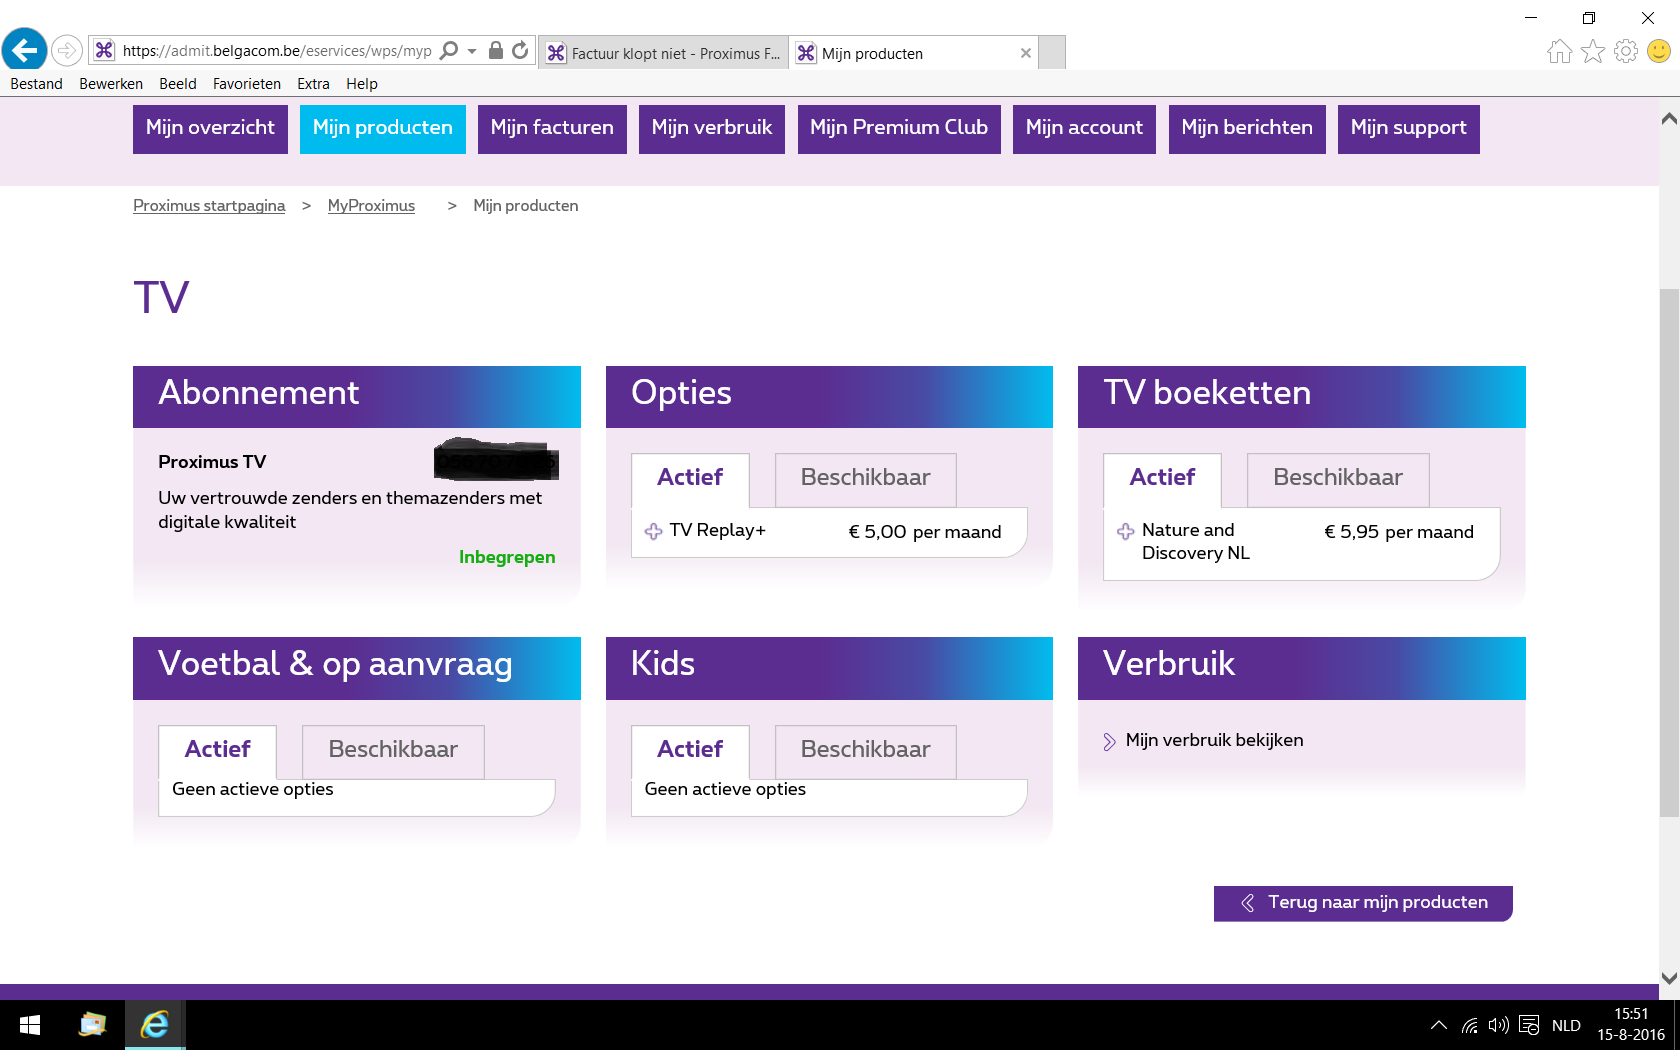1680x1050 pixels.
Task: Select Actief tab in Kids
Action: (x=690, y=751)
